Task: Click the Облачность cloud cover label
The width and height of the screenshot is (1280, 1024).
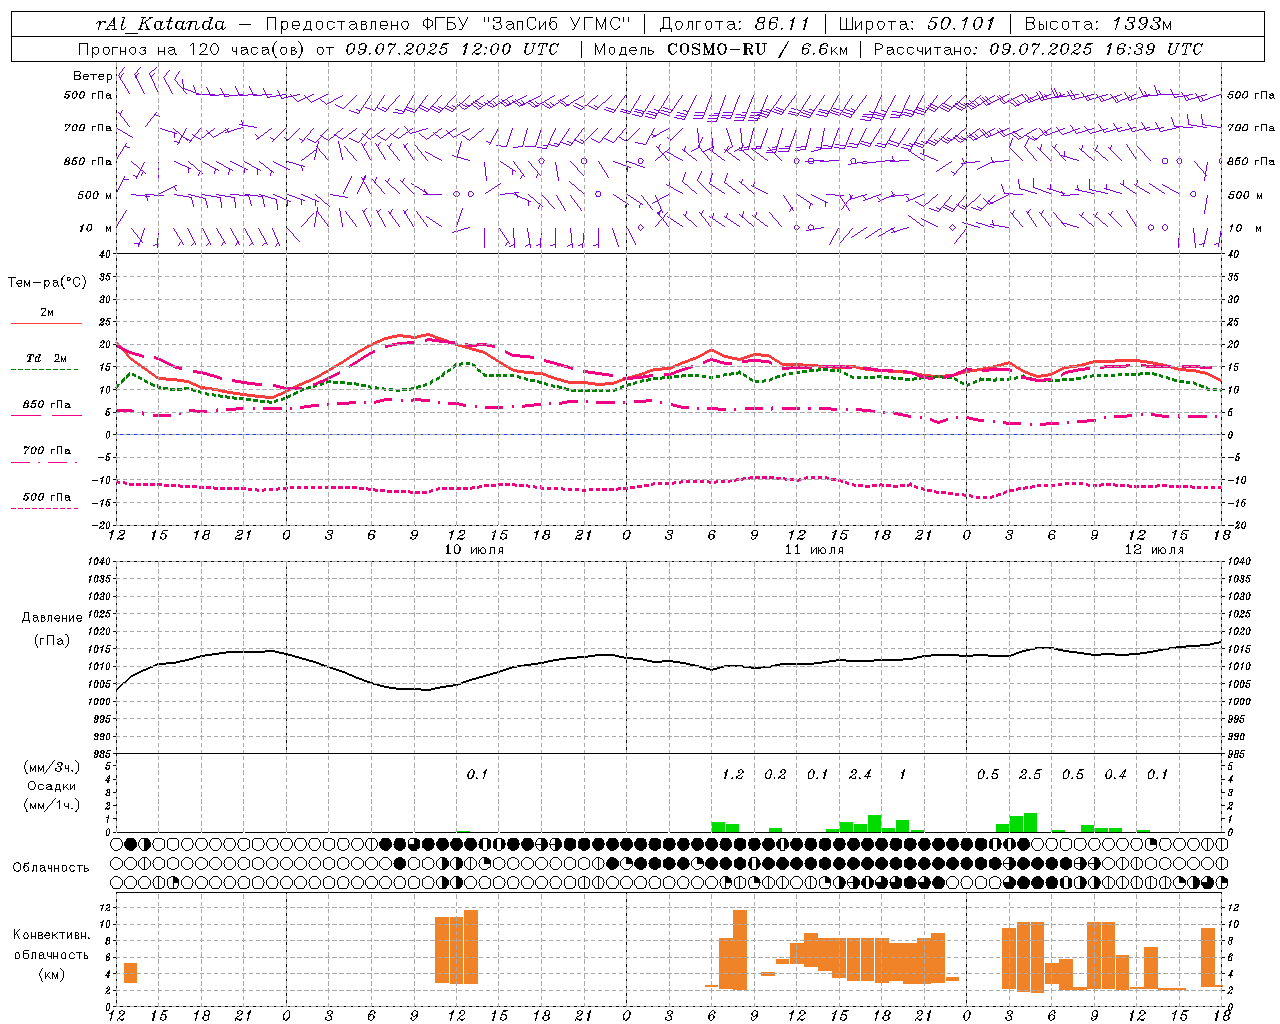Action: [51, 868]
